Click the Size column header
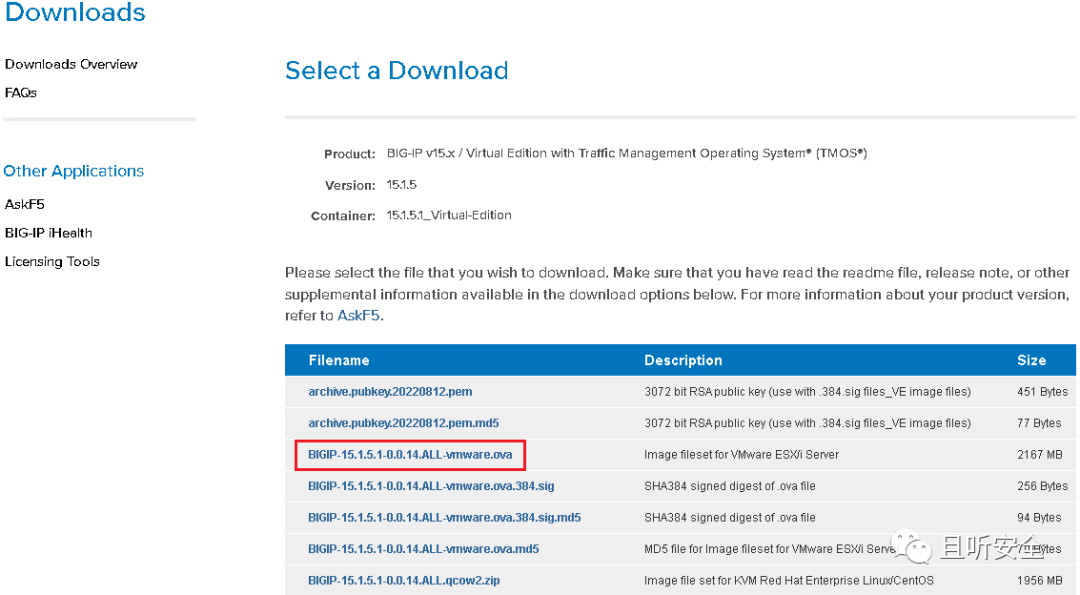The height and width of the screenshot is (595, 1080). [1031, 360]
